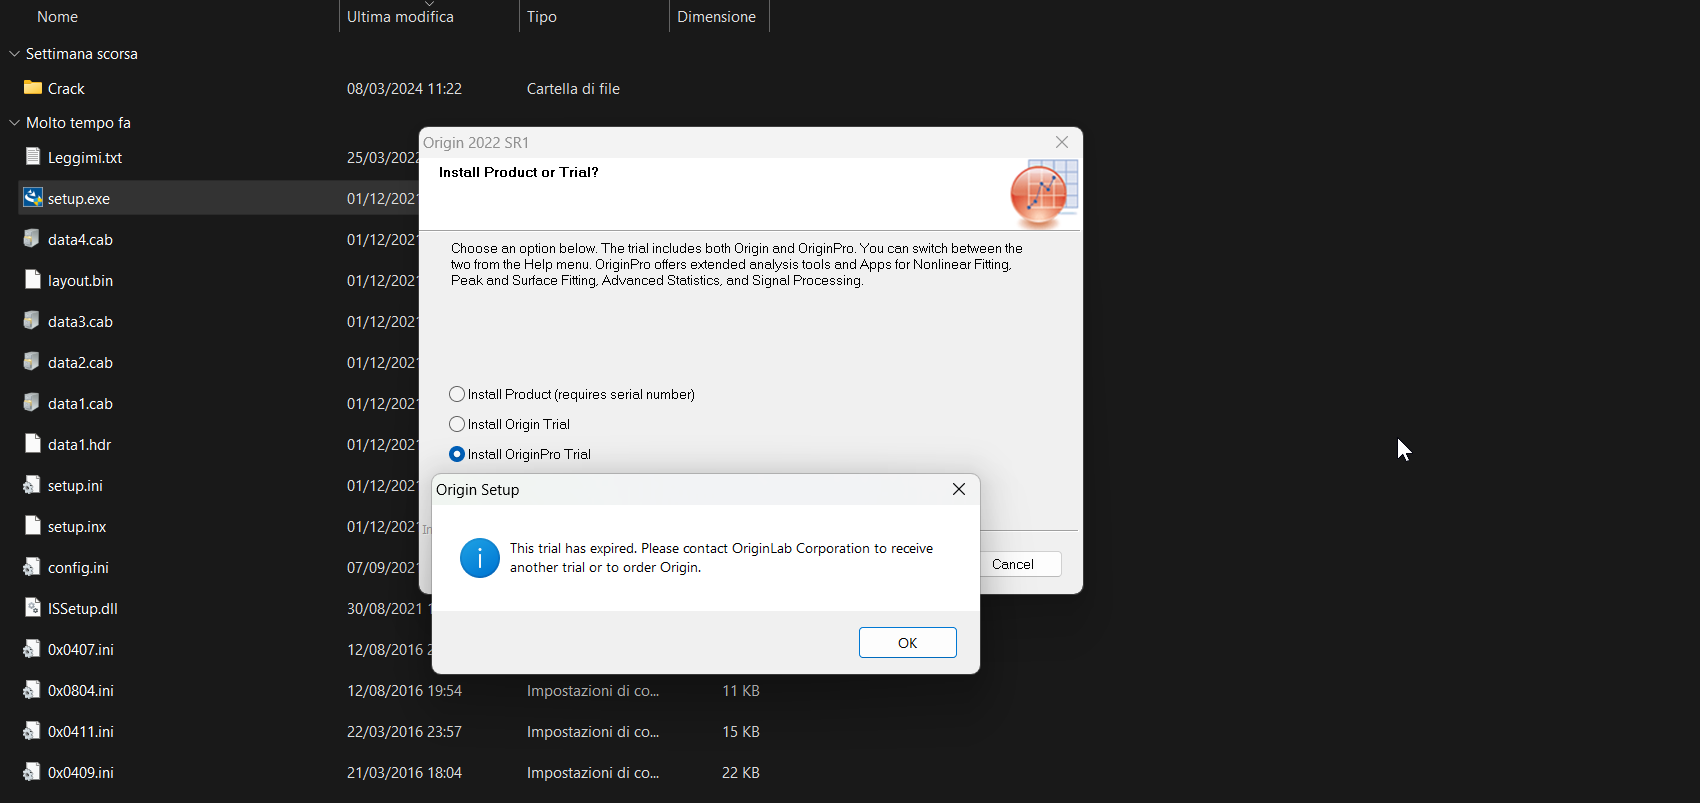Click the data2.cab archive icon

point(33,362)
